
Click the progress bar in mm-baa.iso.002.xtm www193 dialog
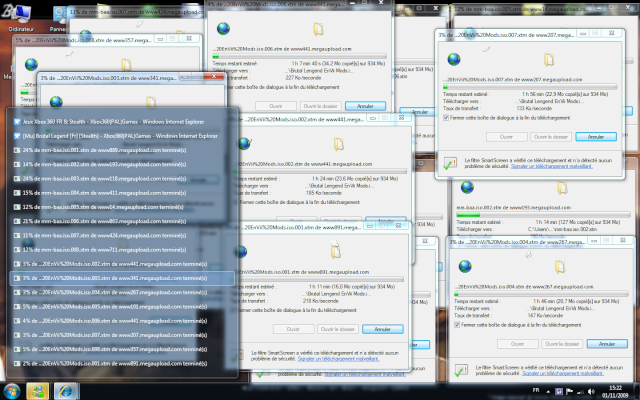click(x=544, y=215)
